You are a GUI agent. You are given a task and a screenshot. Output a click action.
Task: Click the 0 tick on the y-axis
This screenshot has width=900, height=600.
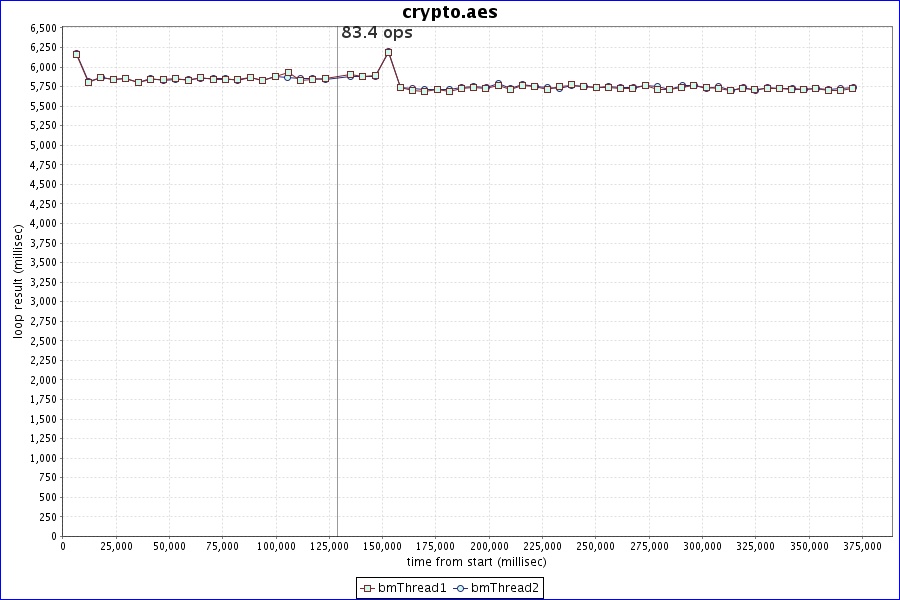click(x=54, y=536)
